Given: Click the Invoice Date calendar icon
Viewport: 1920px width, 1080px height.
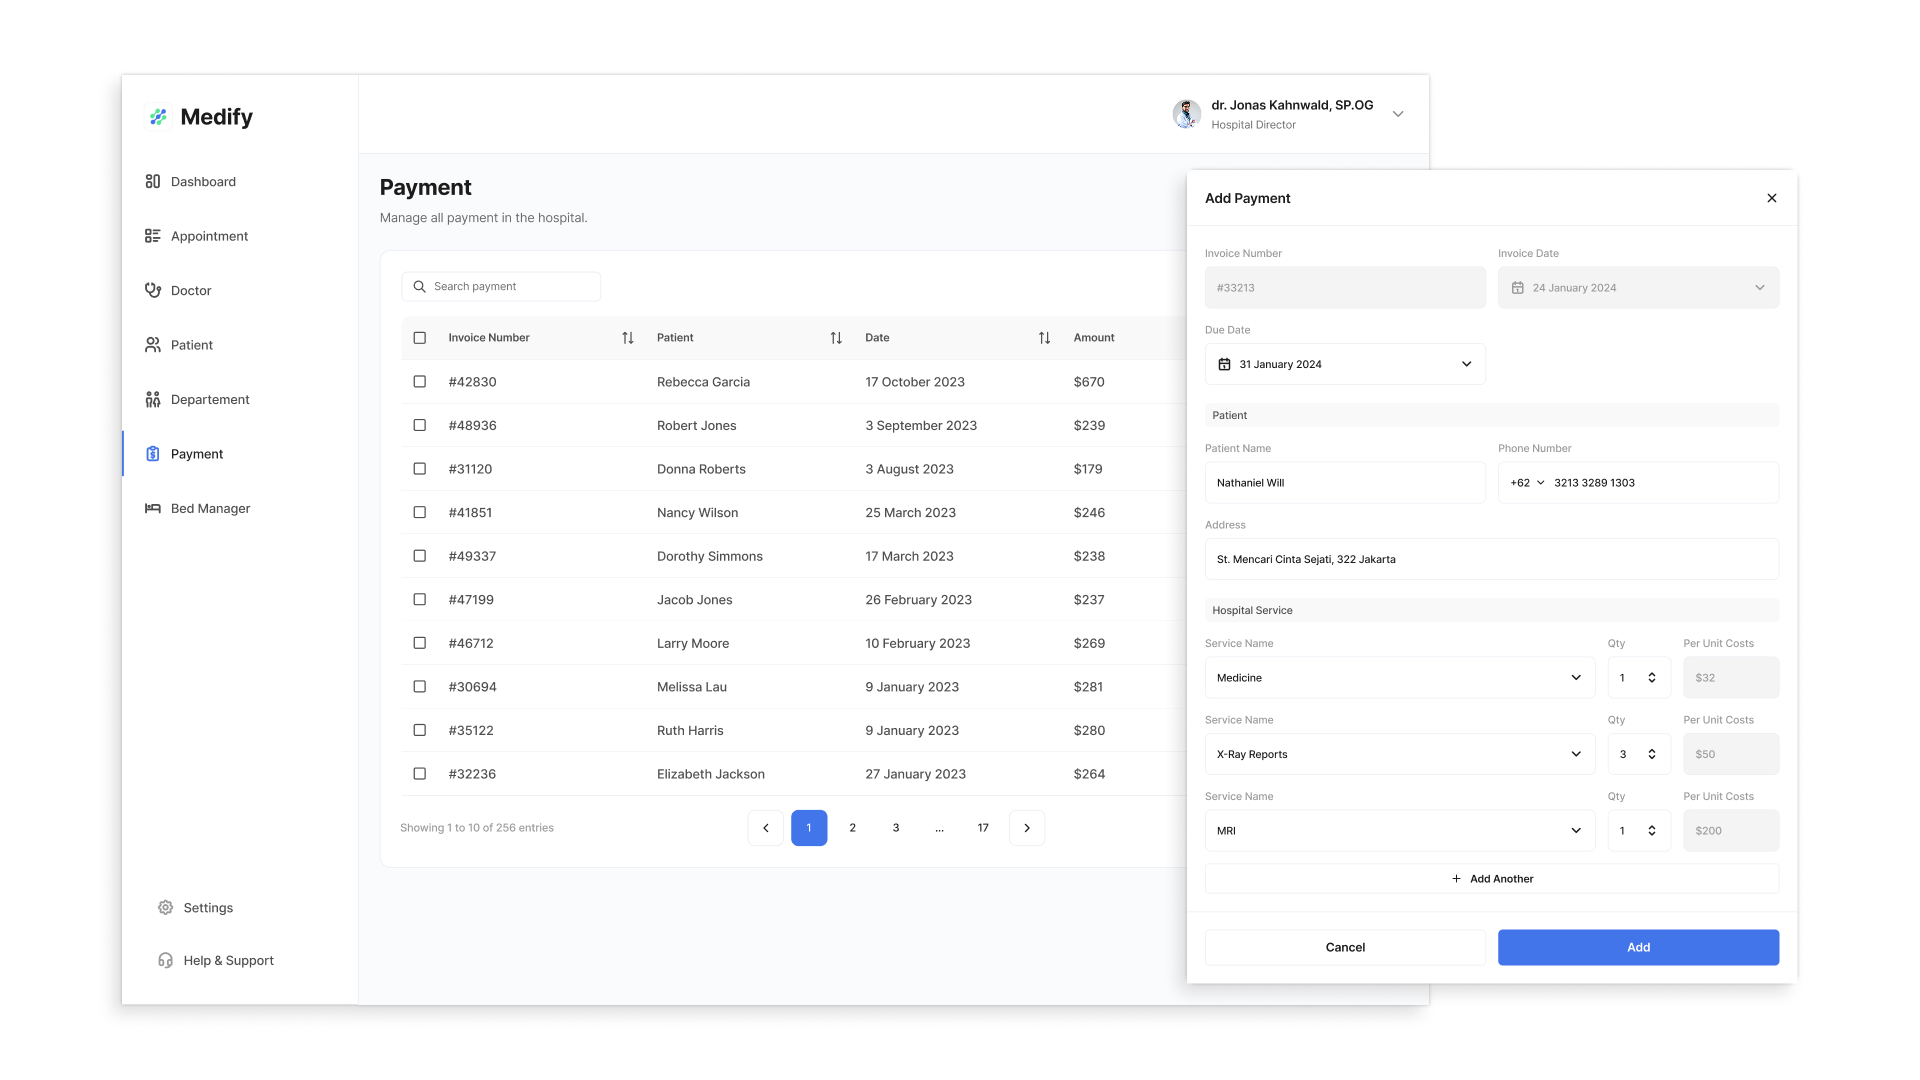Looking at the screenshot, I should pos(1517,288).
